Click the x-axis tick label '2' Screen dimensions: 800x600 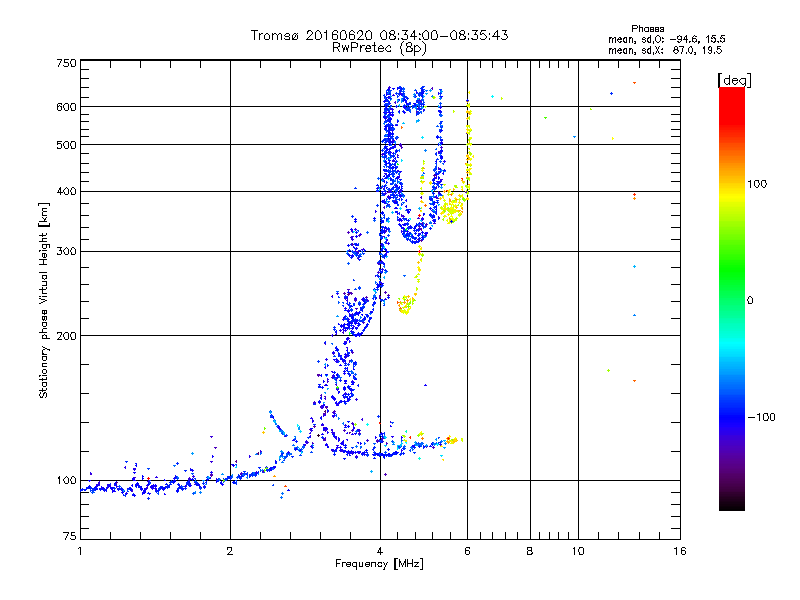point(230,551)
